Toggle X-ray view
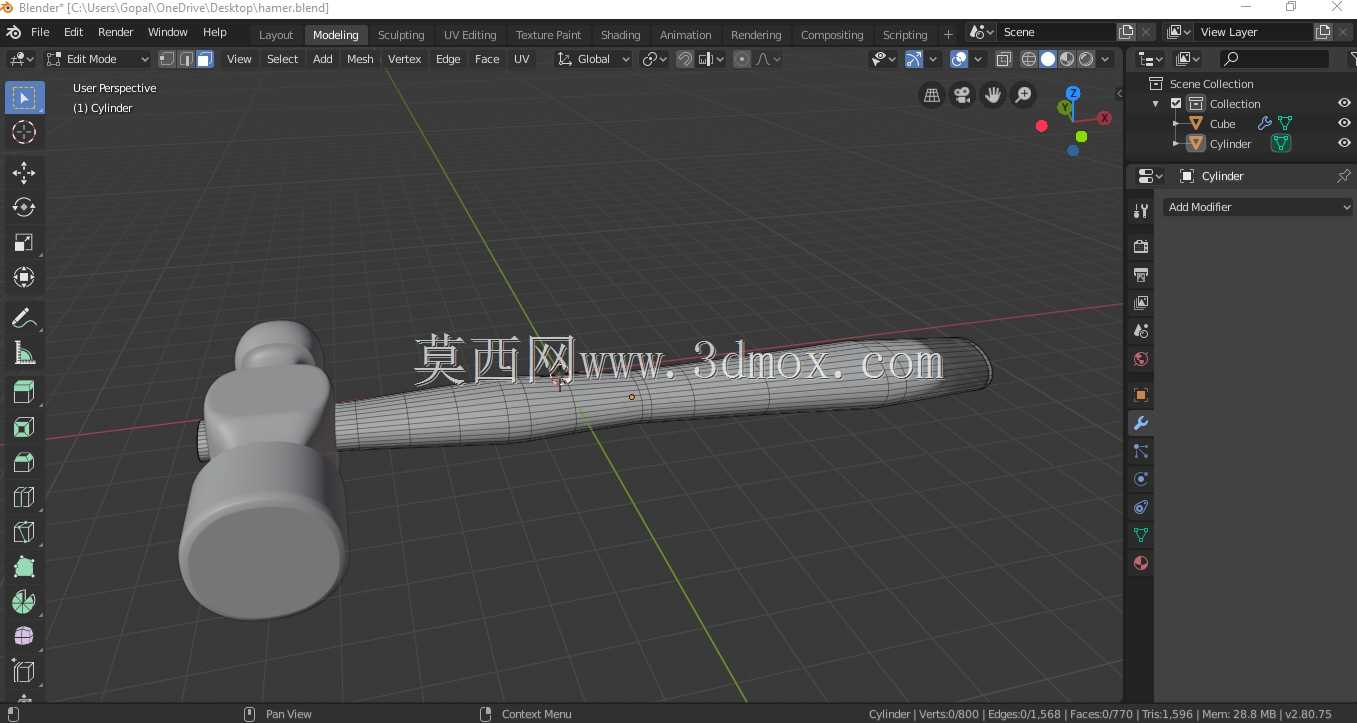This screenshot has width=1357, height=723. (1004, 59)
